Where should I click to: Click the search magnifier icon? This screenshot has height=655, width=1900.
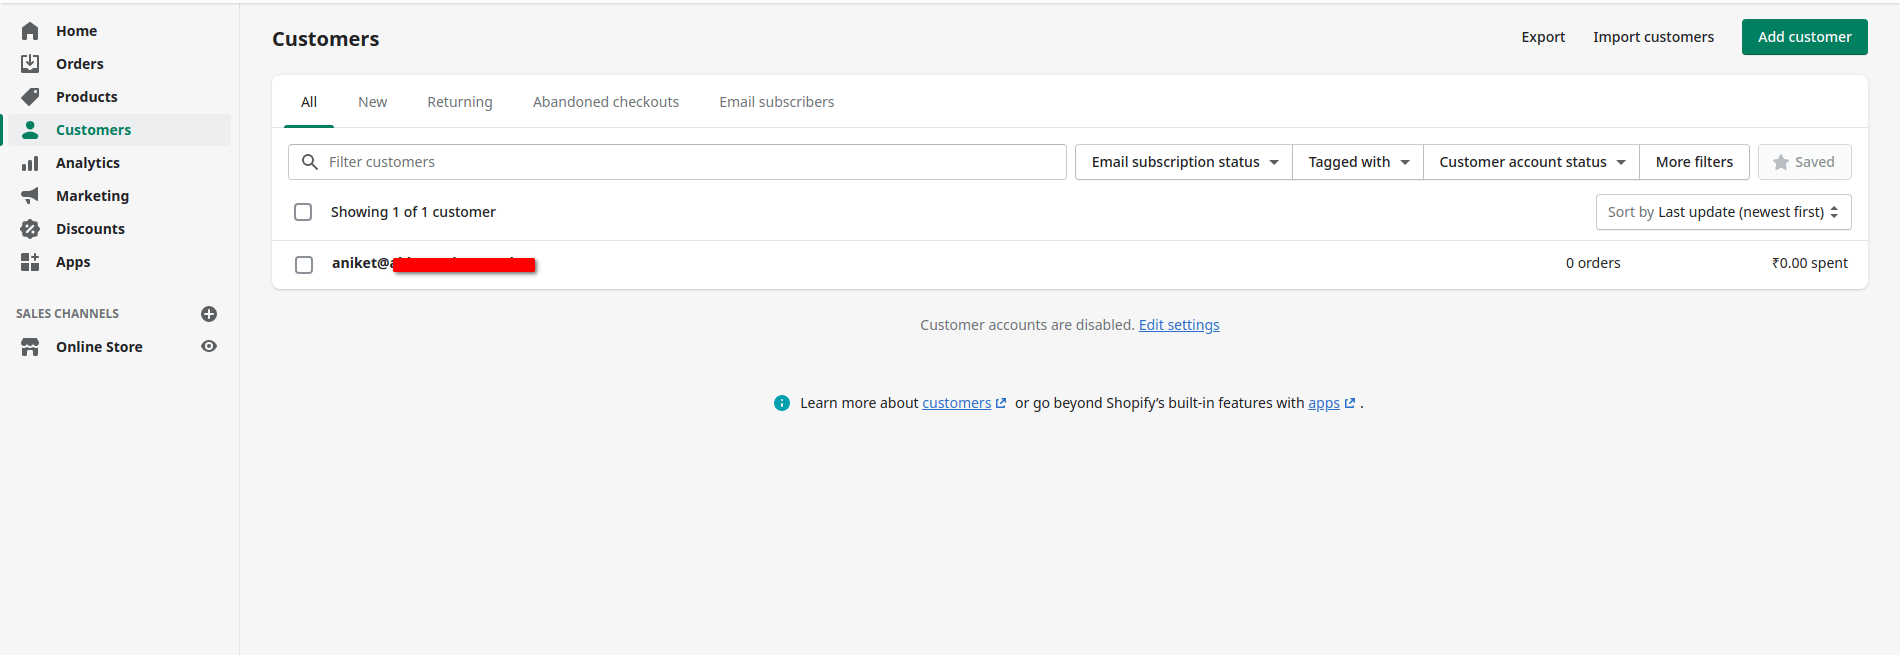tap(310, 162)
